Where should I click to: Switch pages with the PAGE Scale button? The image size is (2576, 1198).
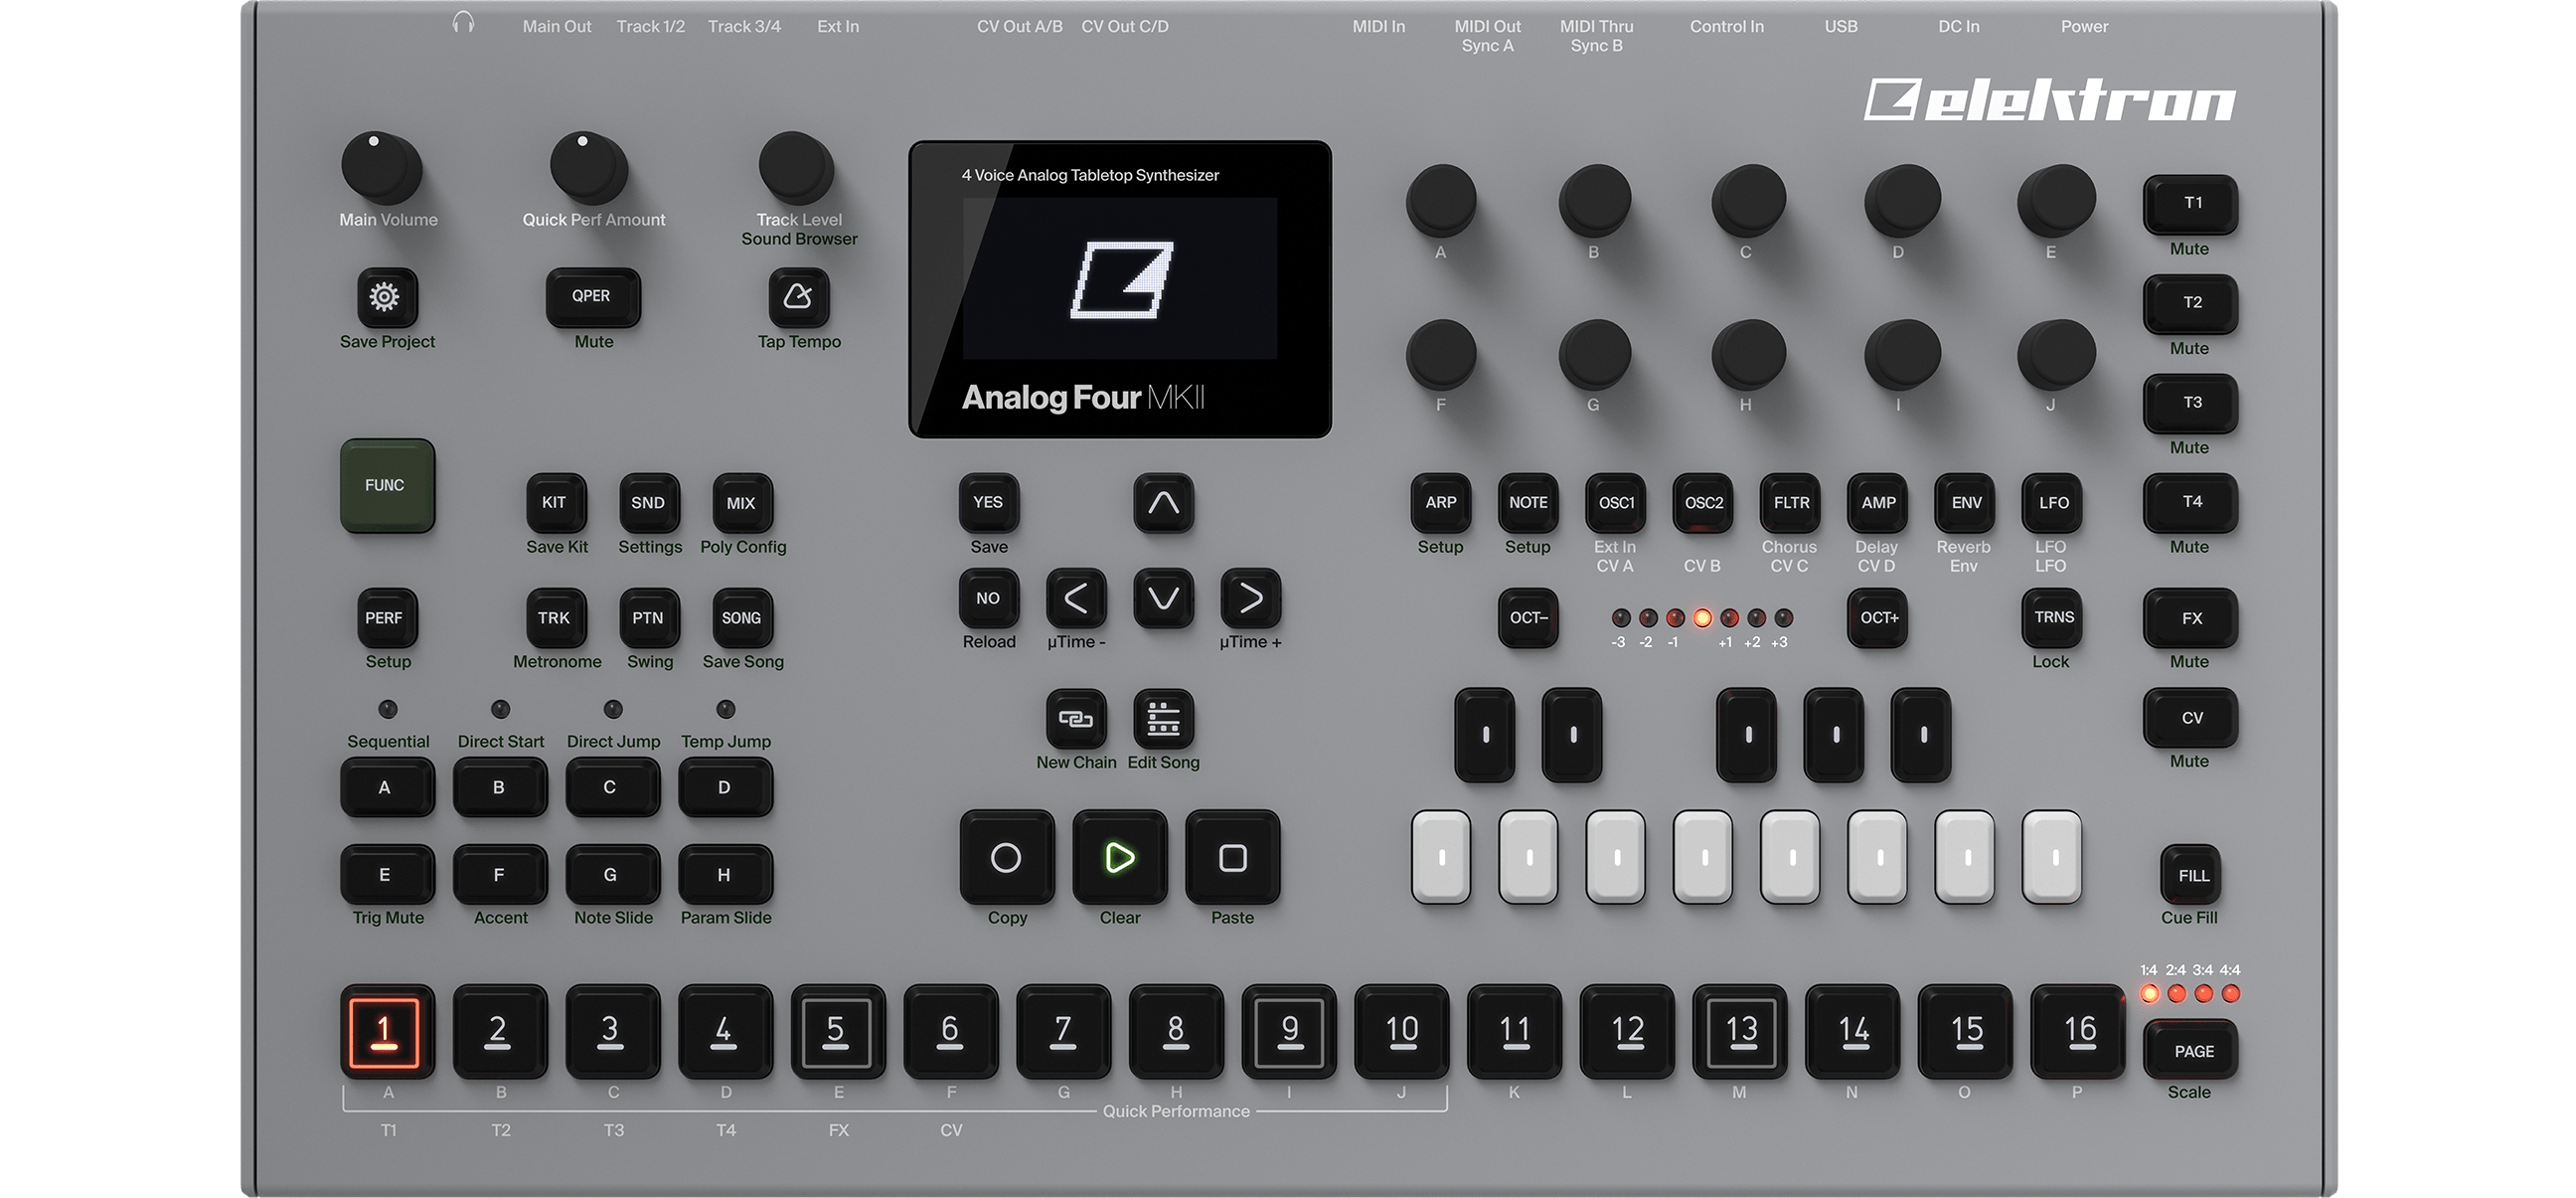(x=2191, y=1050)
